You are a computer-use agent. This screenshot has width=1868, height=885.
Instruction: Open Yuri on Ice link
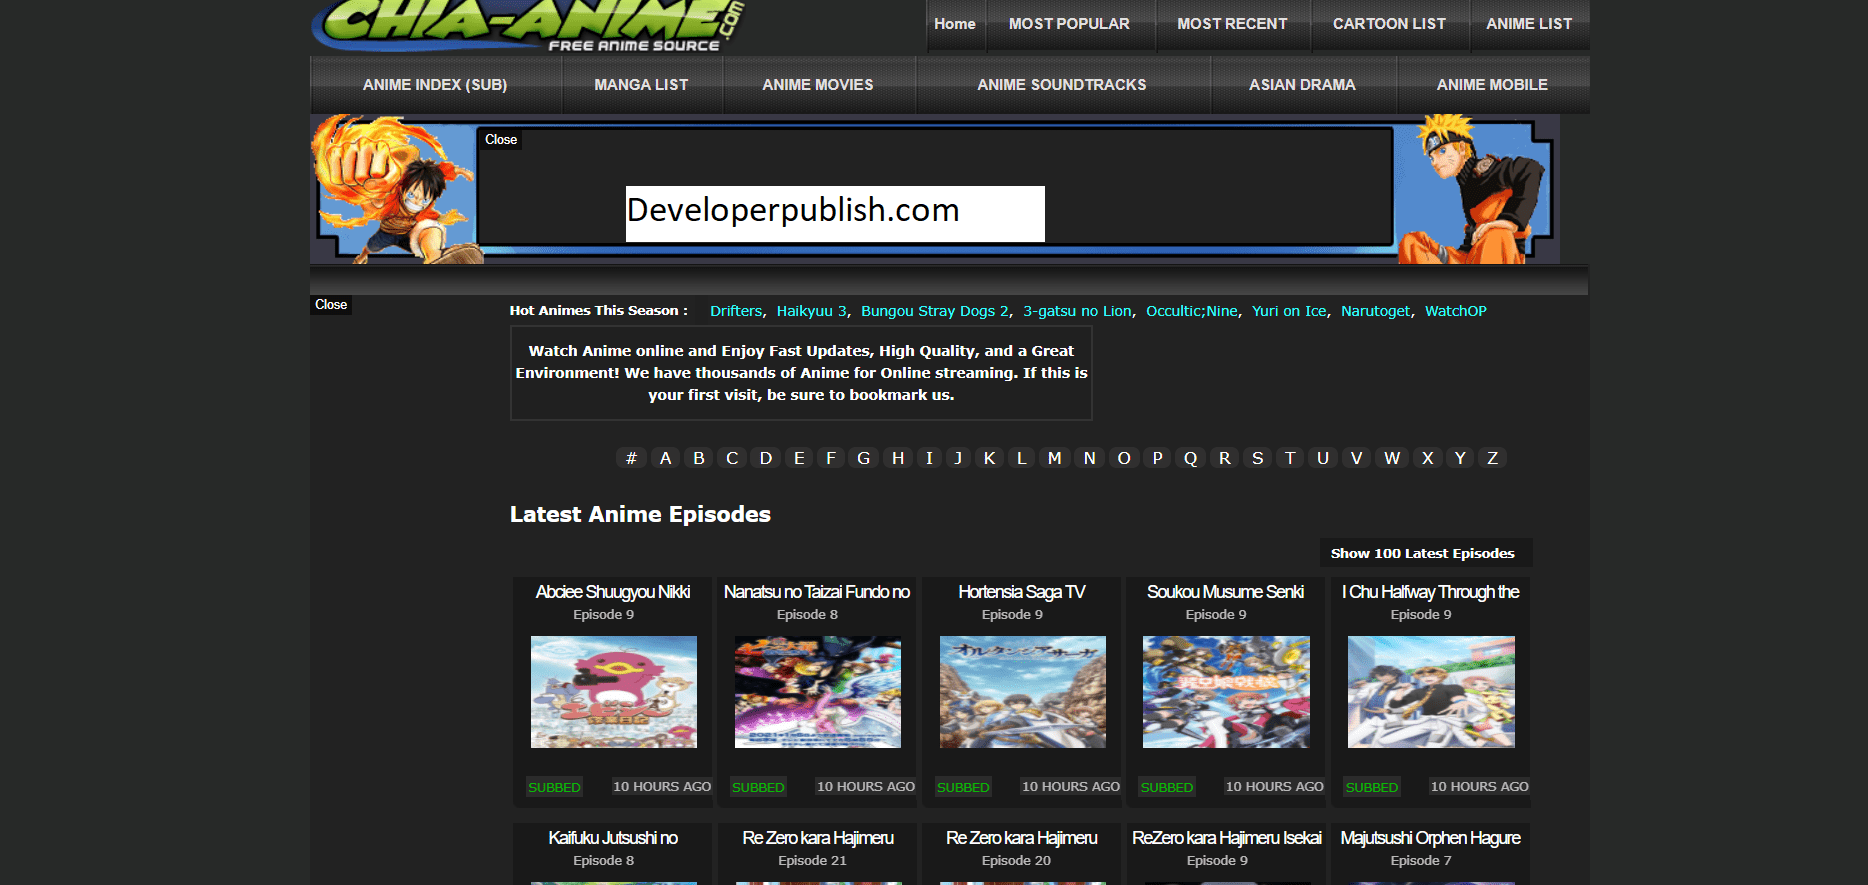pos(1289,311)
